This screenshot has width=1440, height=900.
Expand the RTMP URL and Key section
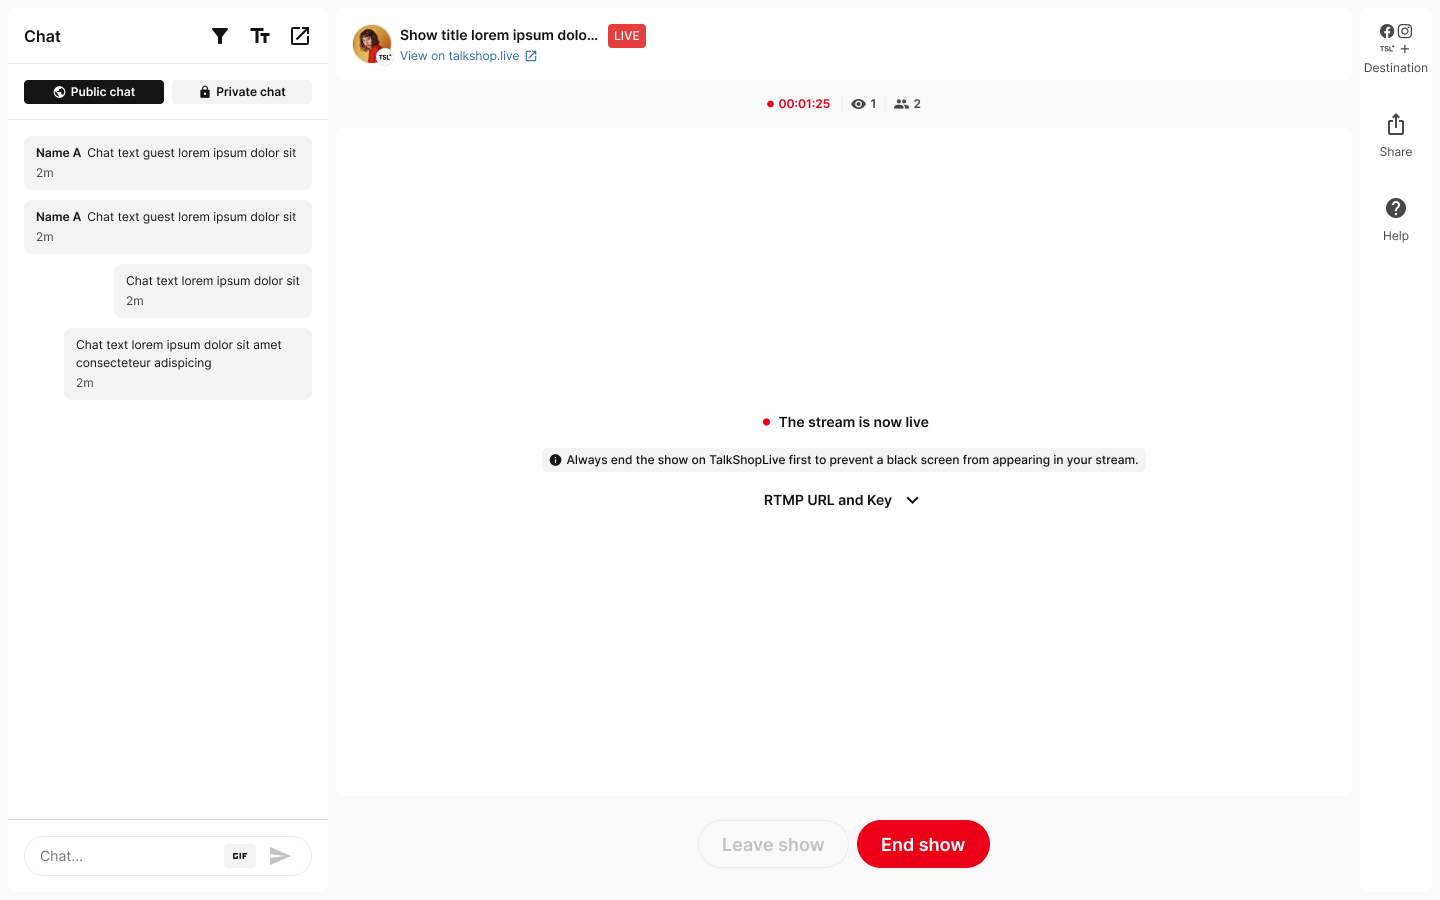coord(841,500)
